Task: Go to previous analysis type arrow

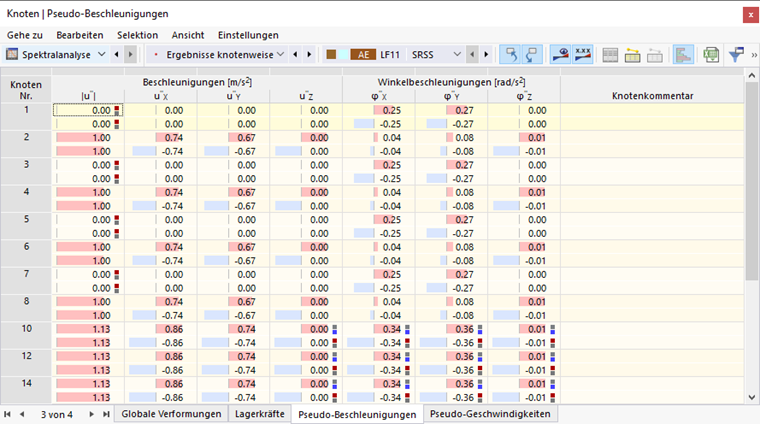Action: point(116,54)
